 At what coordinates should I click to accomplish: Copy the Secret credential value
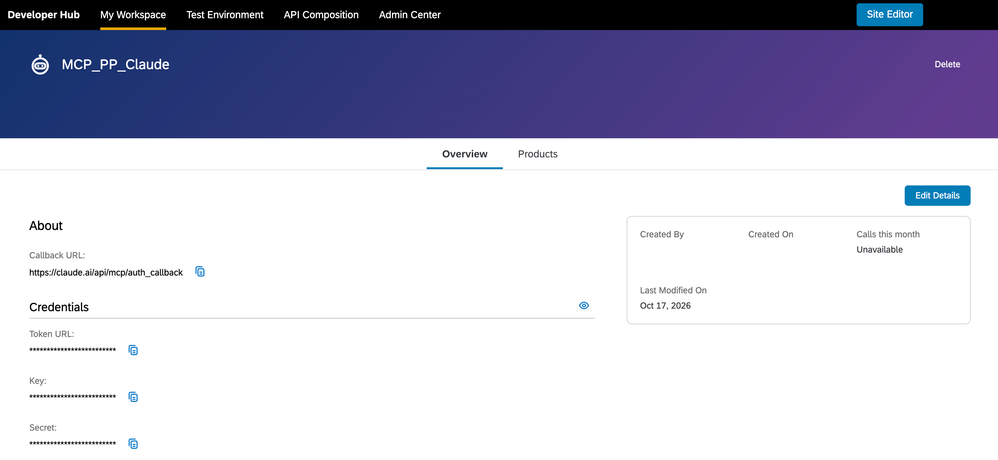133,443
